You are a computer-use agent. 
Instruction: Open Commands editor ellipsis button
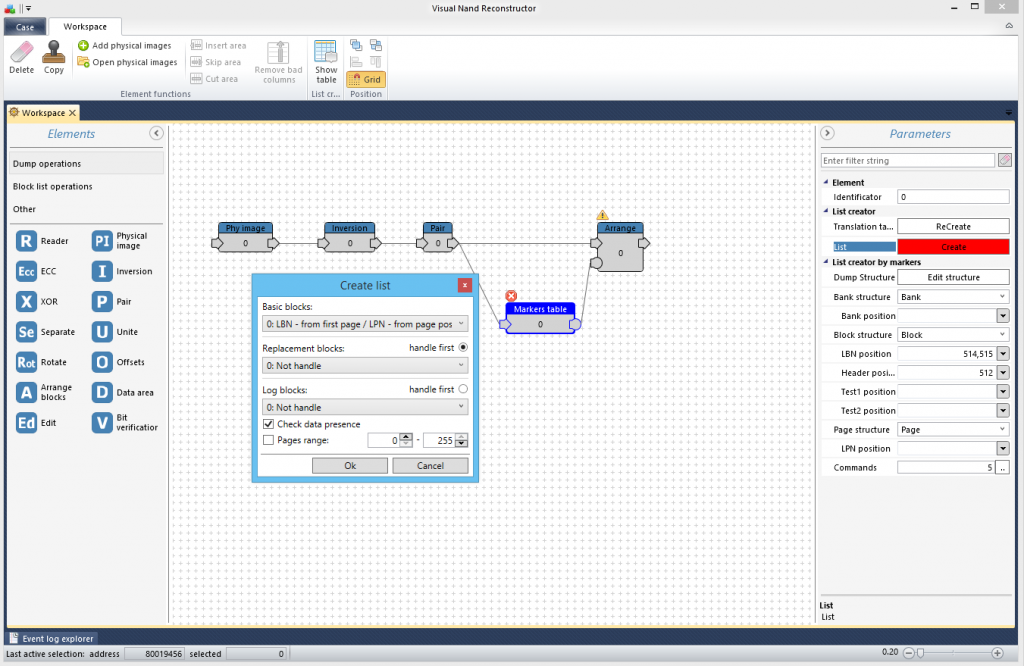(1003, 468)
